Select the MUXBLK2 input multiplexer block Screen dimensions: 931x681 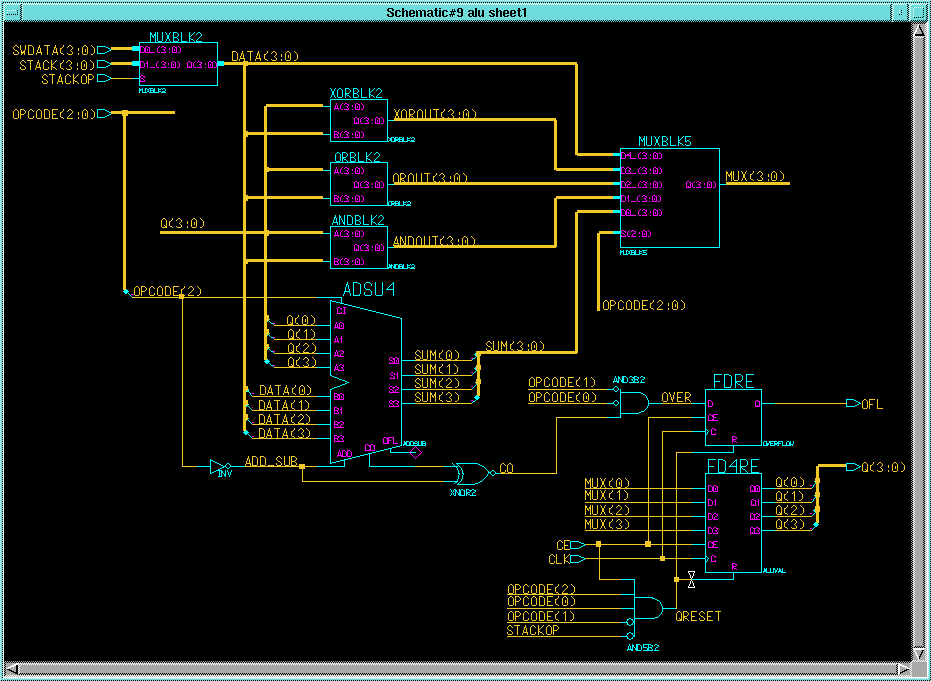(176, 64)
